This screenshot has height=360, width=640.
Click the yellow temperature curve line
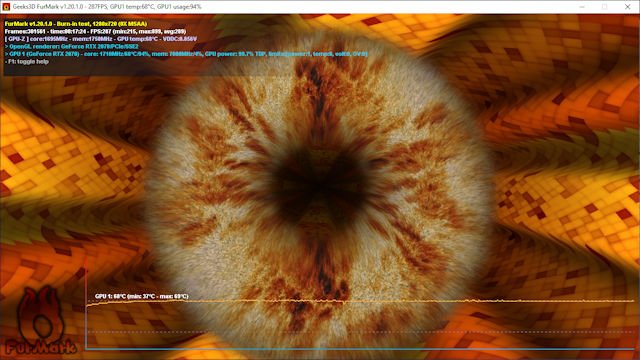click(359, 301)
